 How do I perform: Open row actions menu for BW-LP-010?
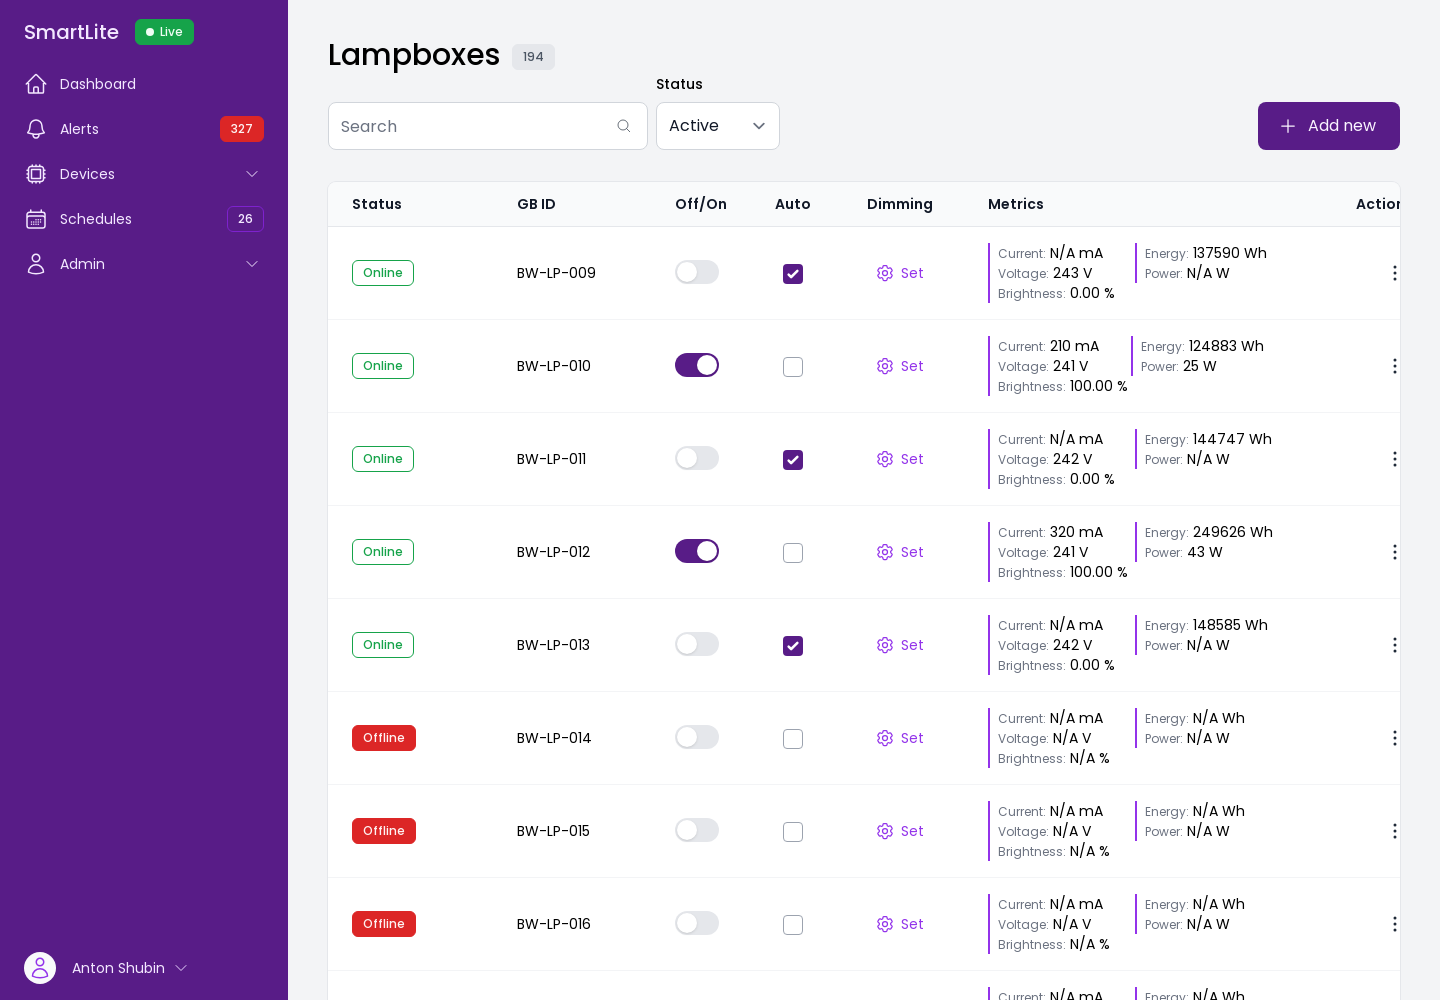(x=1394, y=366)
